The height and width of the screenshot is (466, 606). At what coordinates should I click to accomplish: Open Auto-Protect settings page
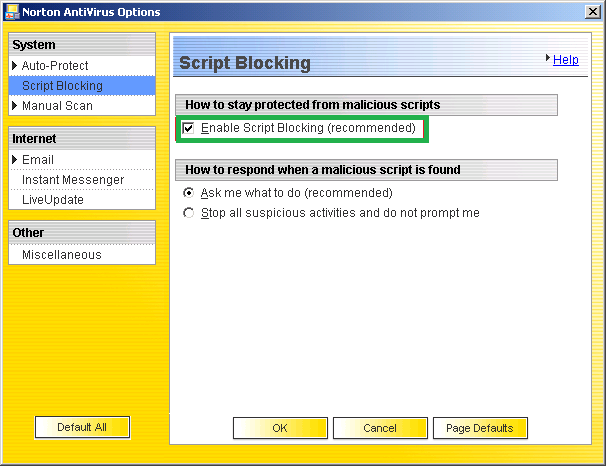[x=55, y=66]
